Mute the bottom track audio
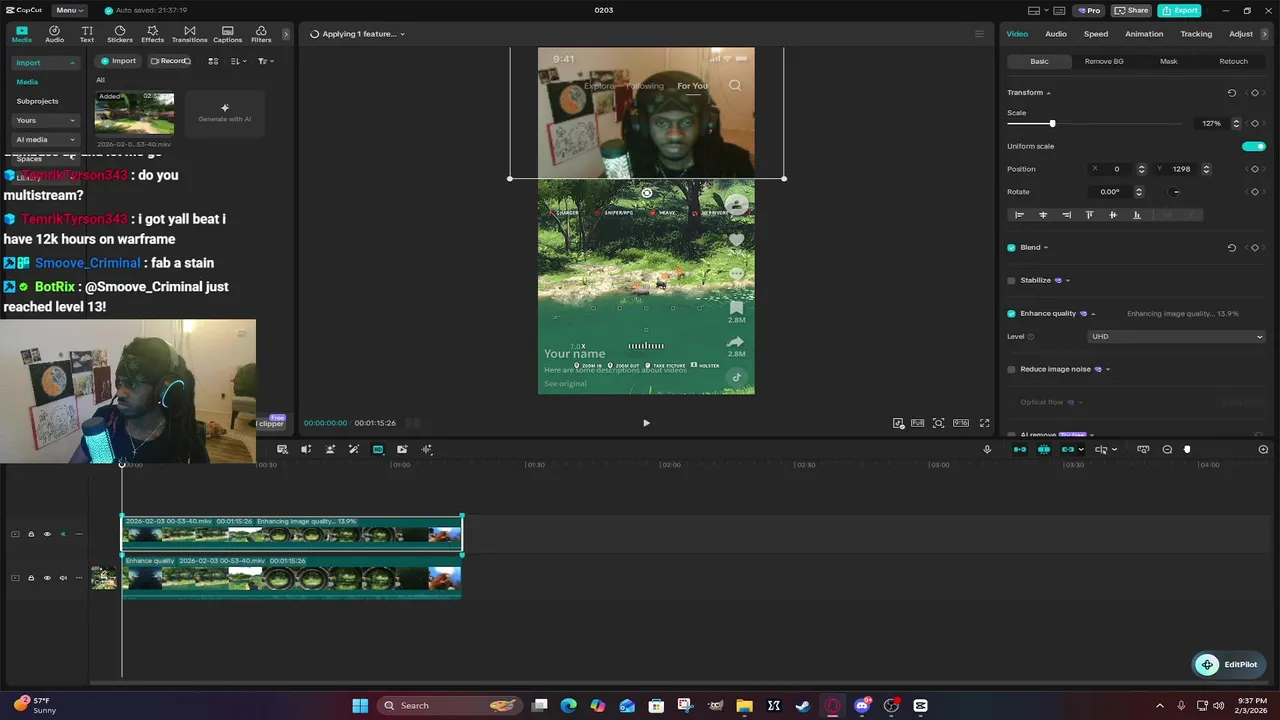The height and width of the screenshot is (720, 1280). tap(63, 578)
